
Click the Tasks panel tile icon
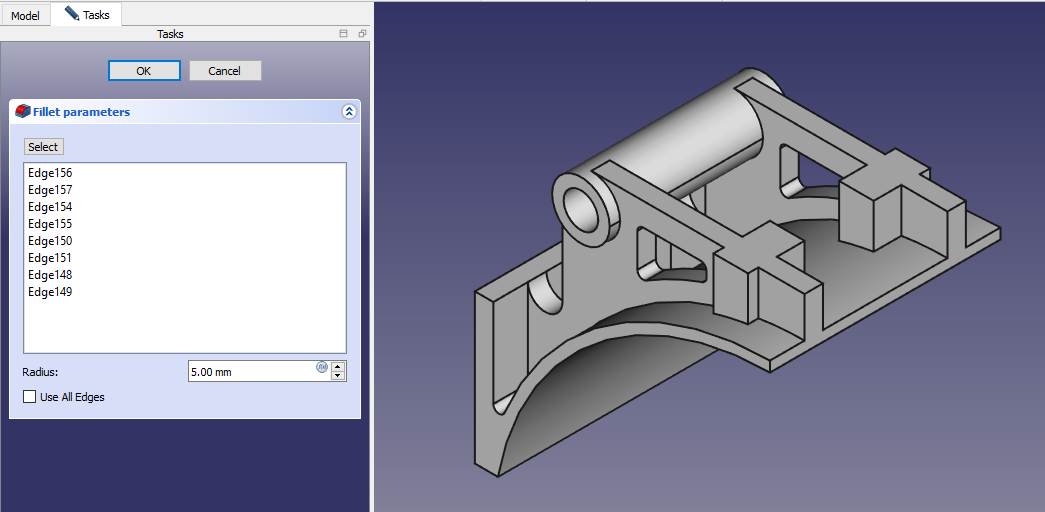pyautogui.click(x=344, y=34)
